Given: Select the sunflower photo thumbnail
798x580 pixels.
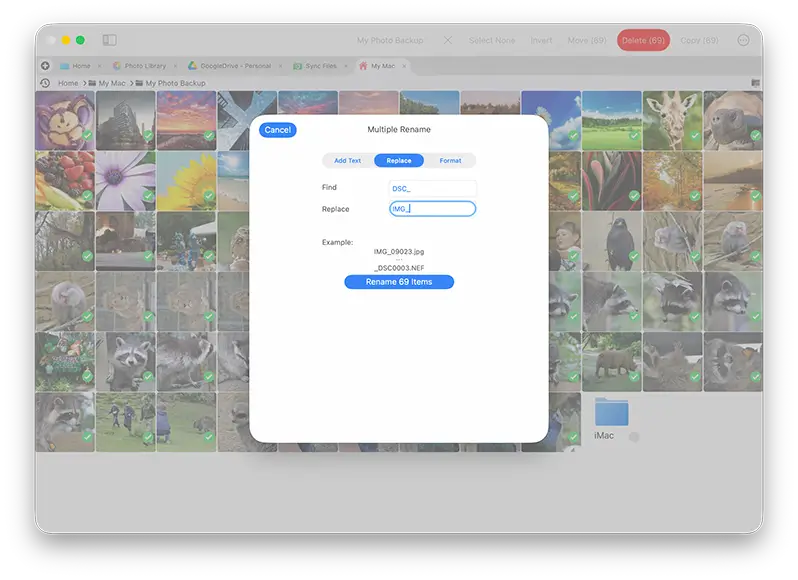Looking at the screenshot, I should 186,181.
